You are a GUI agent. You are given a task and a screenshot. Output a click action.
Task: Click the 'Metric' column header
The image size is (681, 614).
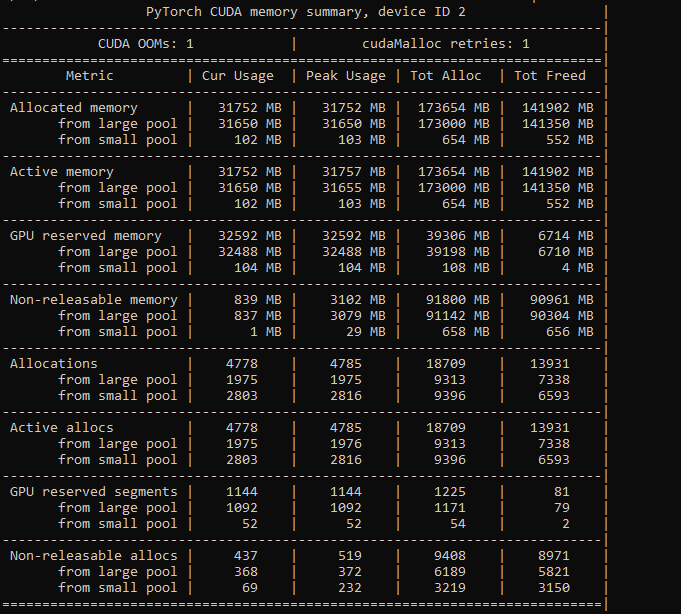coord(89,76)
